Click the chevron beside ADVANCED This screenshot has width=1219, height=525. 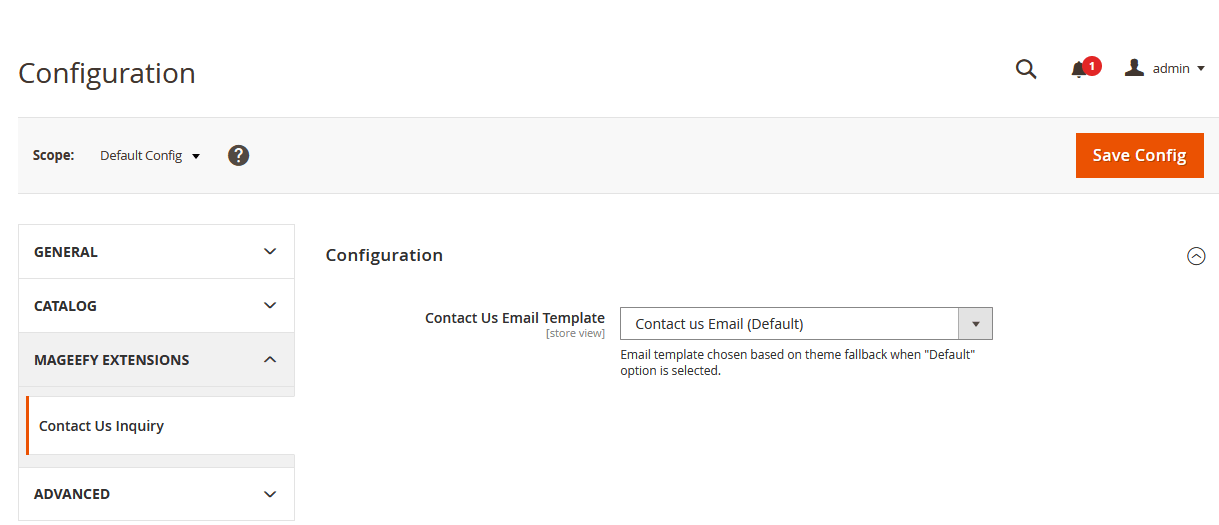[x=270, y=494]
